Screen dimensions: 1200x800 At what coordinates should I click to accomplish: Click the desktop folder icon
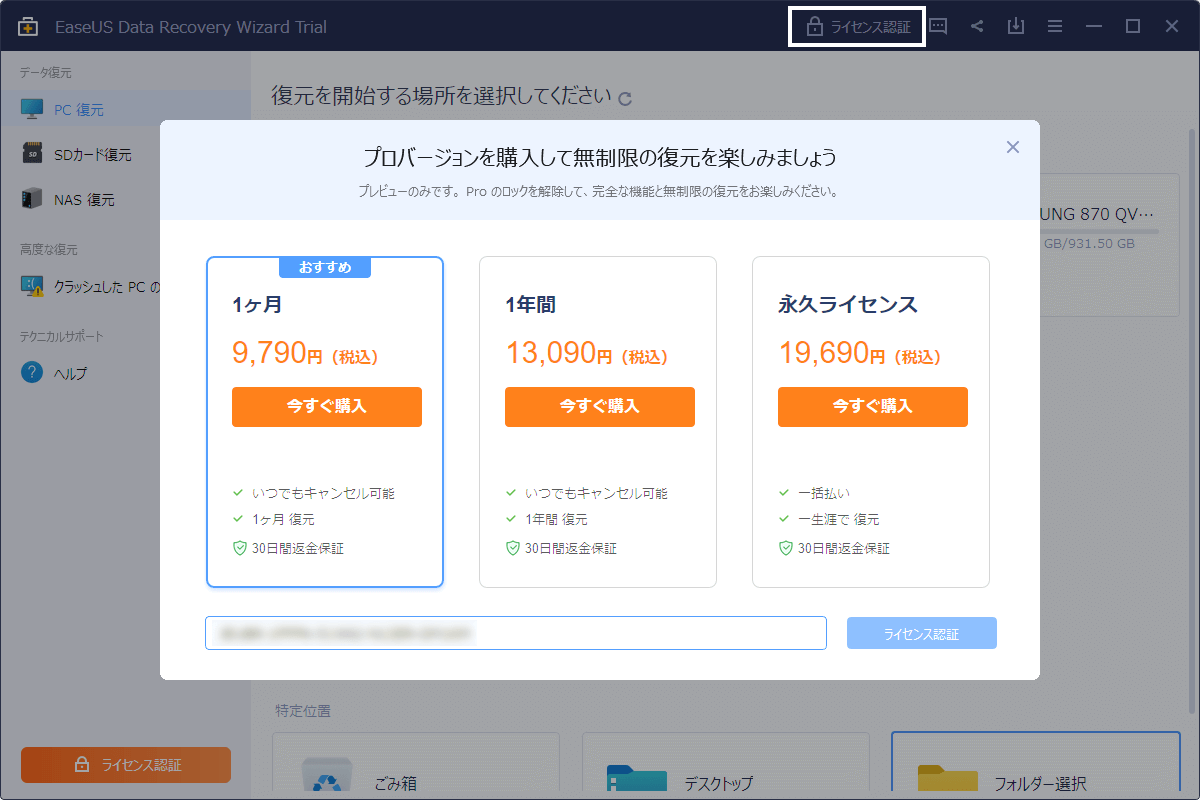pos(637,780)
